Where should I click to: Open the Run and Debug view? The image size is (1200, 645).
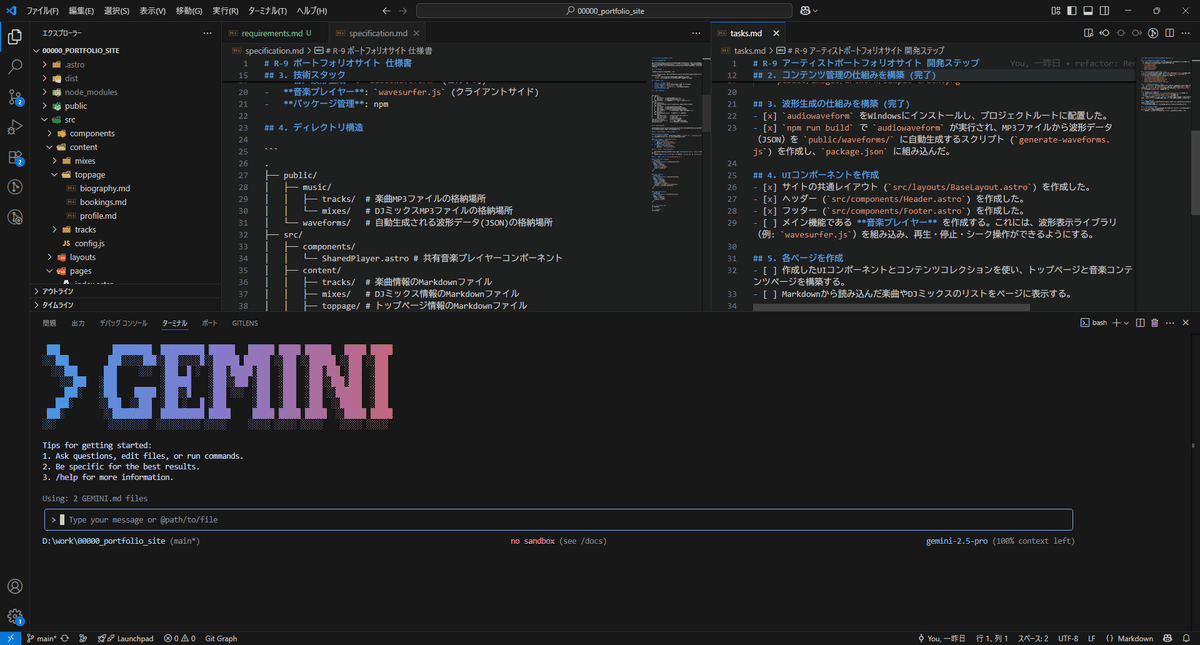[x=13, y=126]
